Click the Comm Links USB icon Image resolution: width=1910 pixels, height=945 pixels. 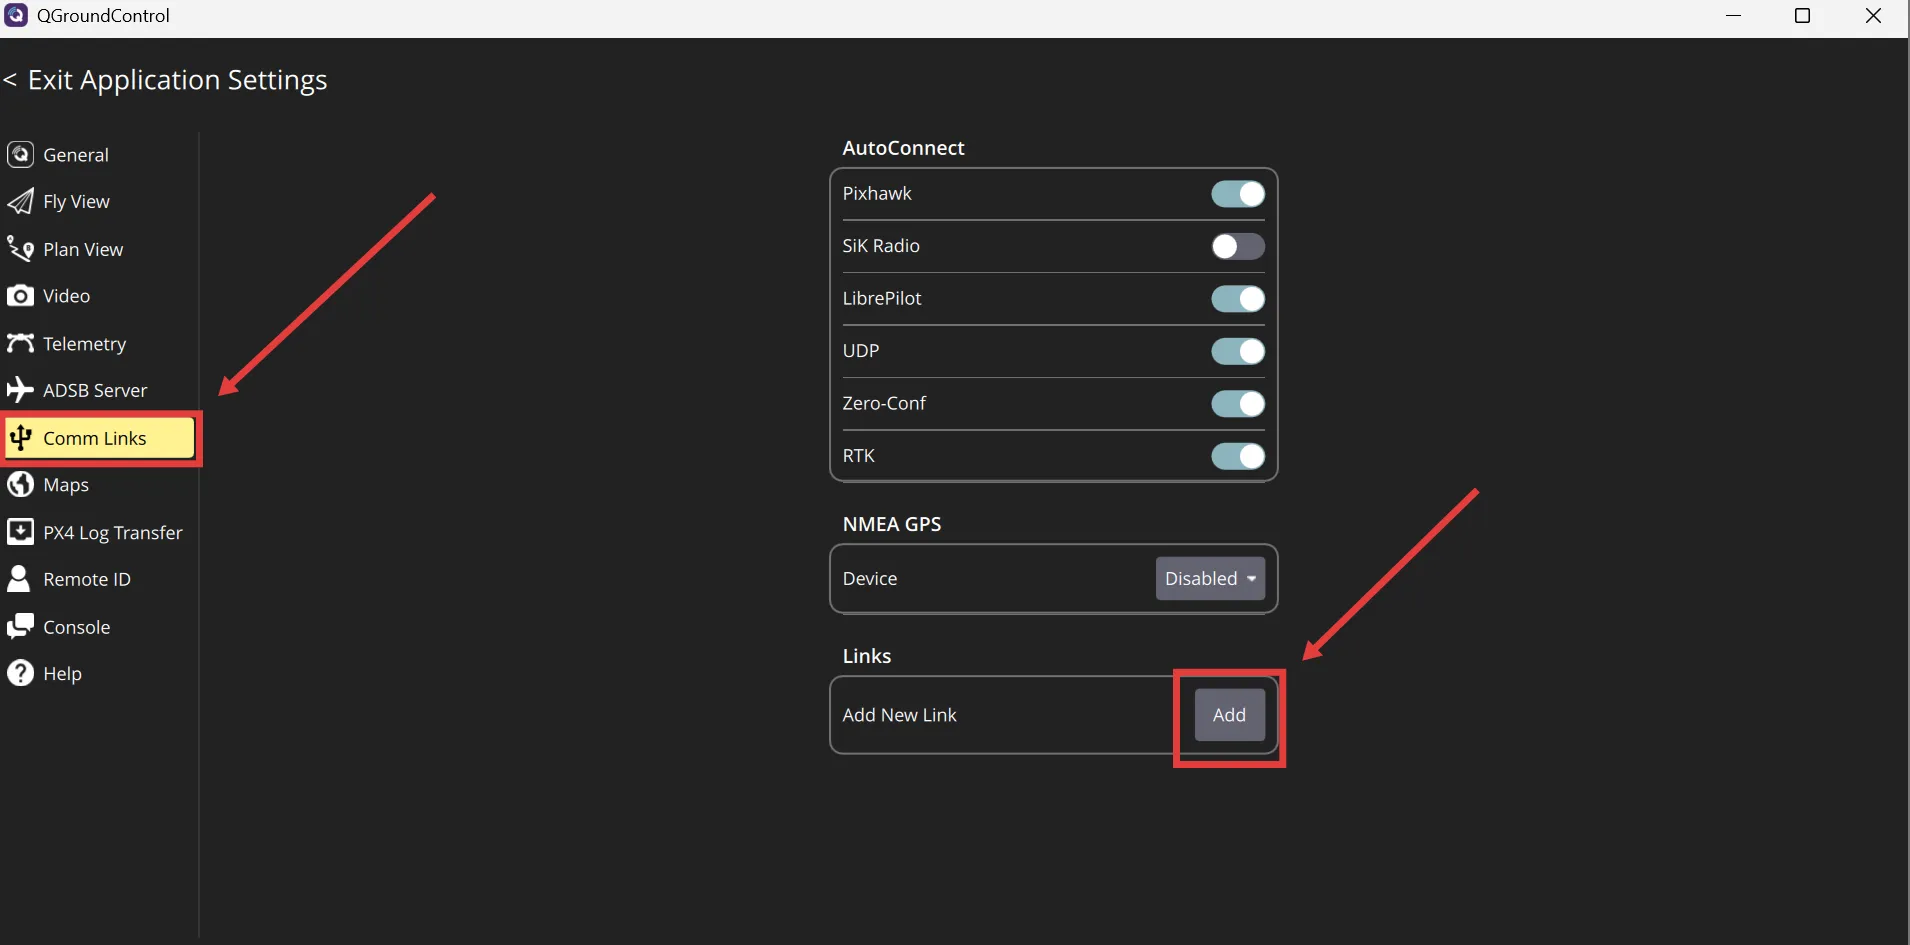[20, 438]
